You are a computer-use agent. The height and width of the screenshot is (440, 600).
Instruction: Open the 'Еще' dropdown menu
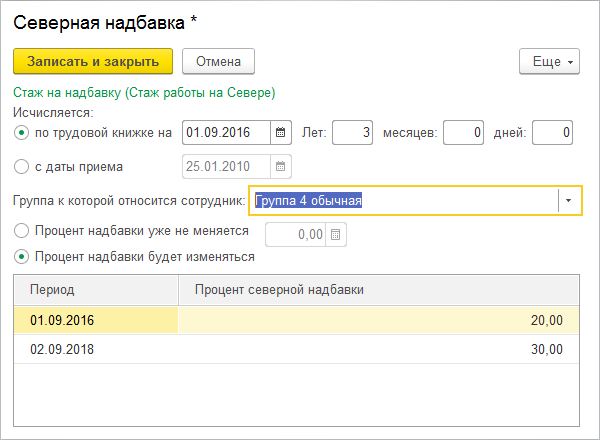point(549,62)
